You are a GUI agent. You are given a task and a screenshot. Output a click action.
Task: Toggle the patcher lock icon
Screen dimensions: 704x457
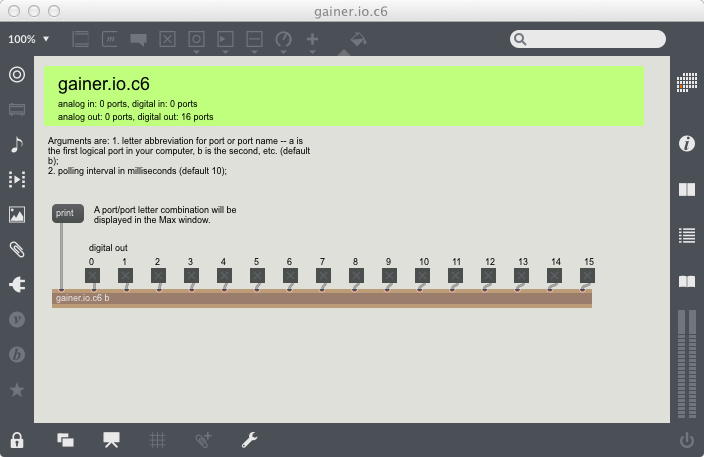[x=17, y=440]
